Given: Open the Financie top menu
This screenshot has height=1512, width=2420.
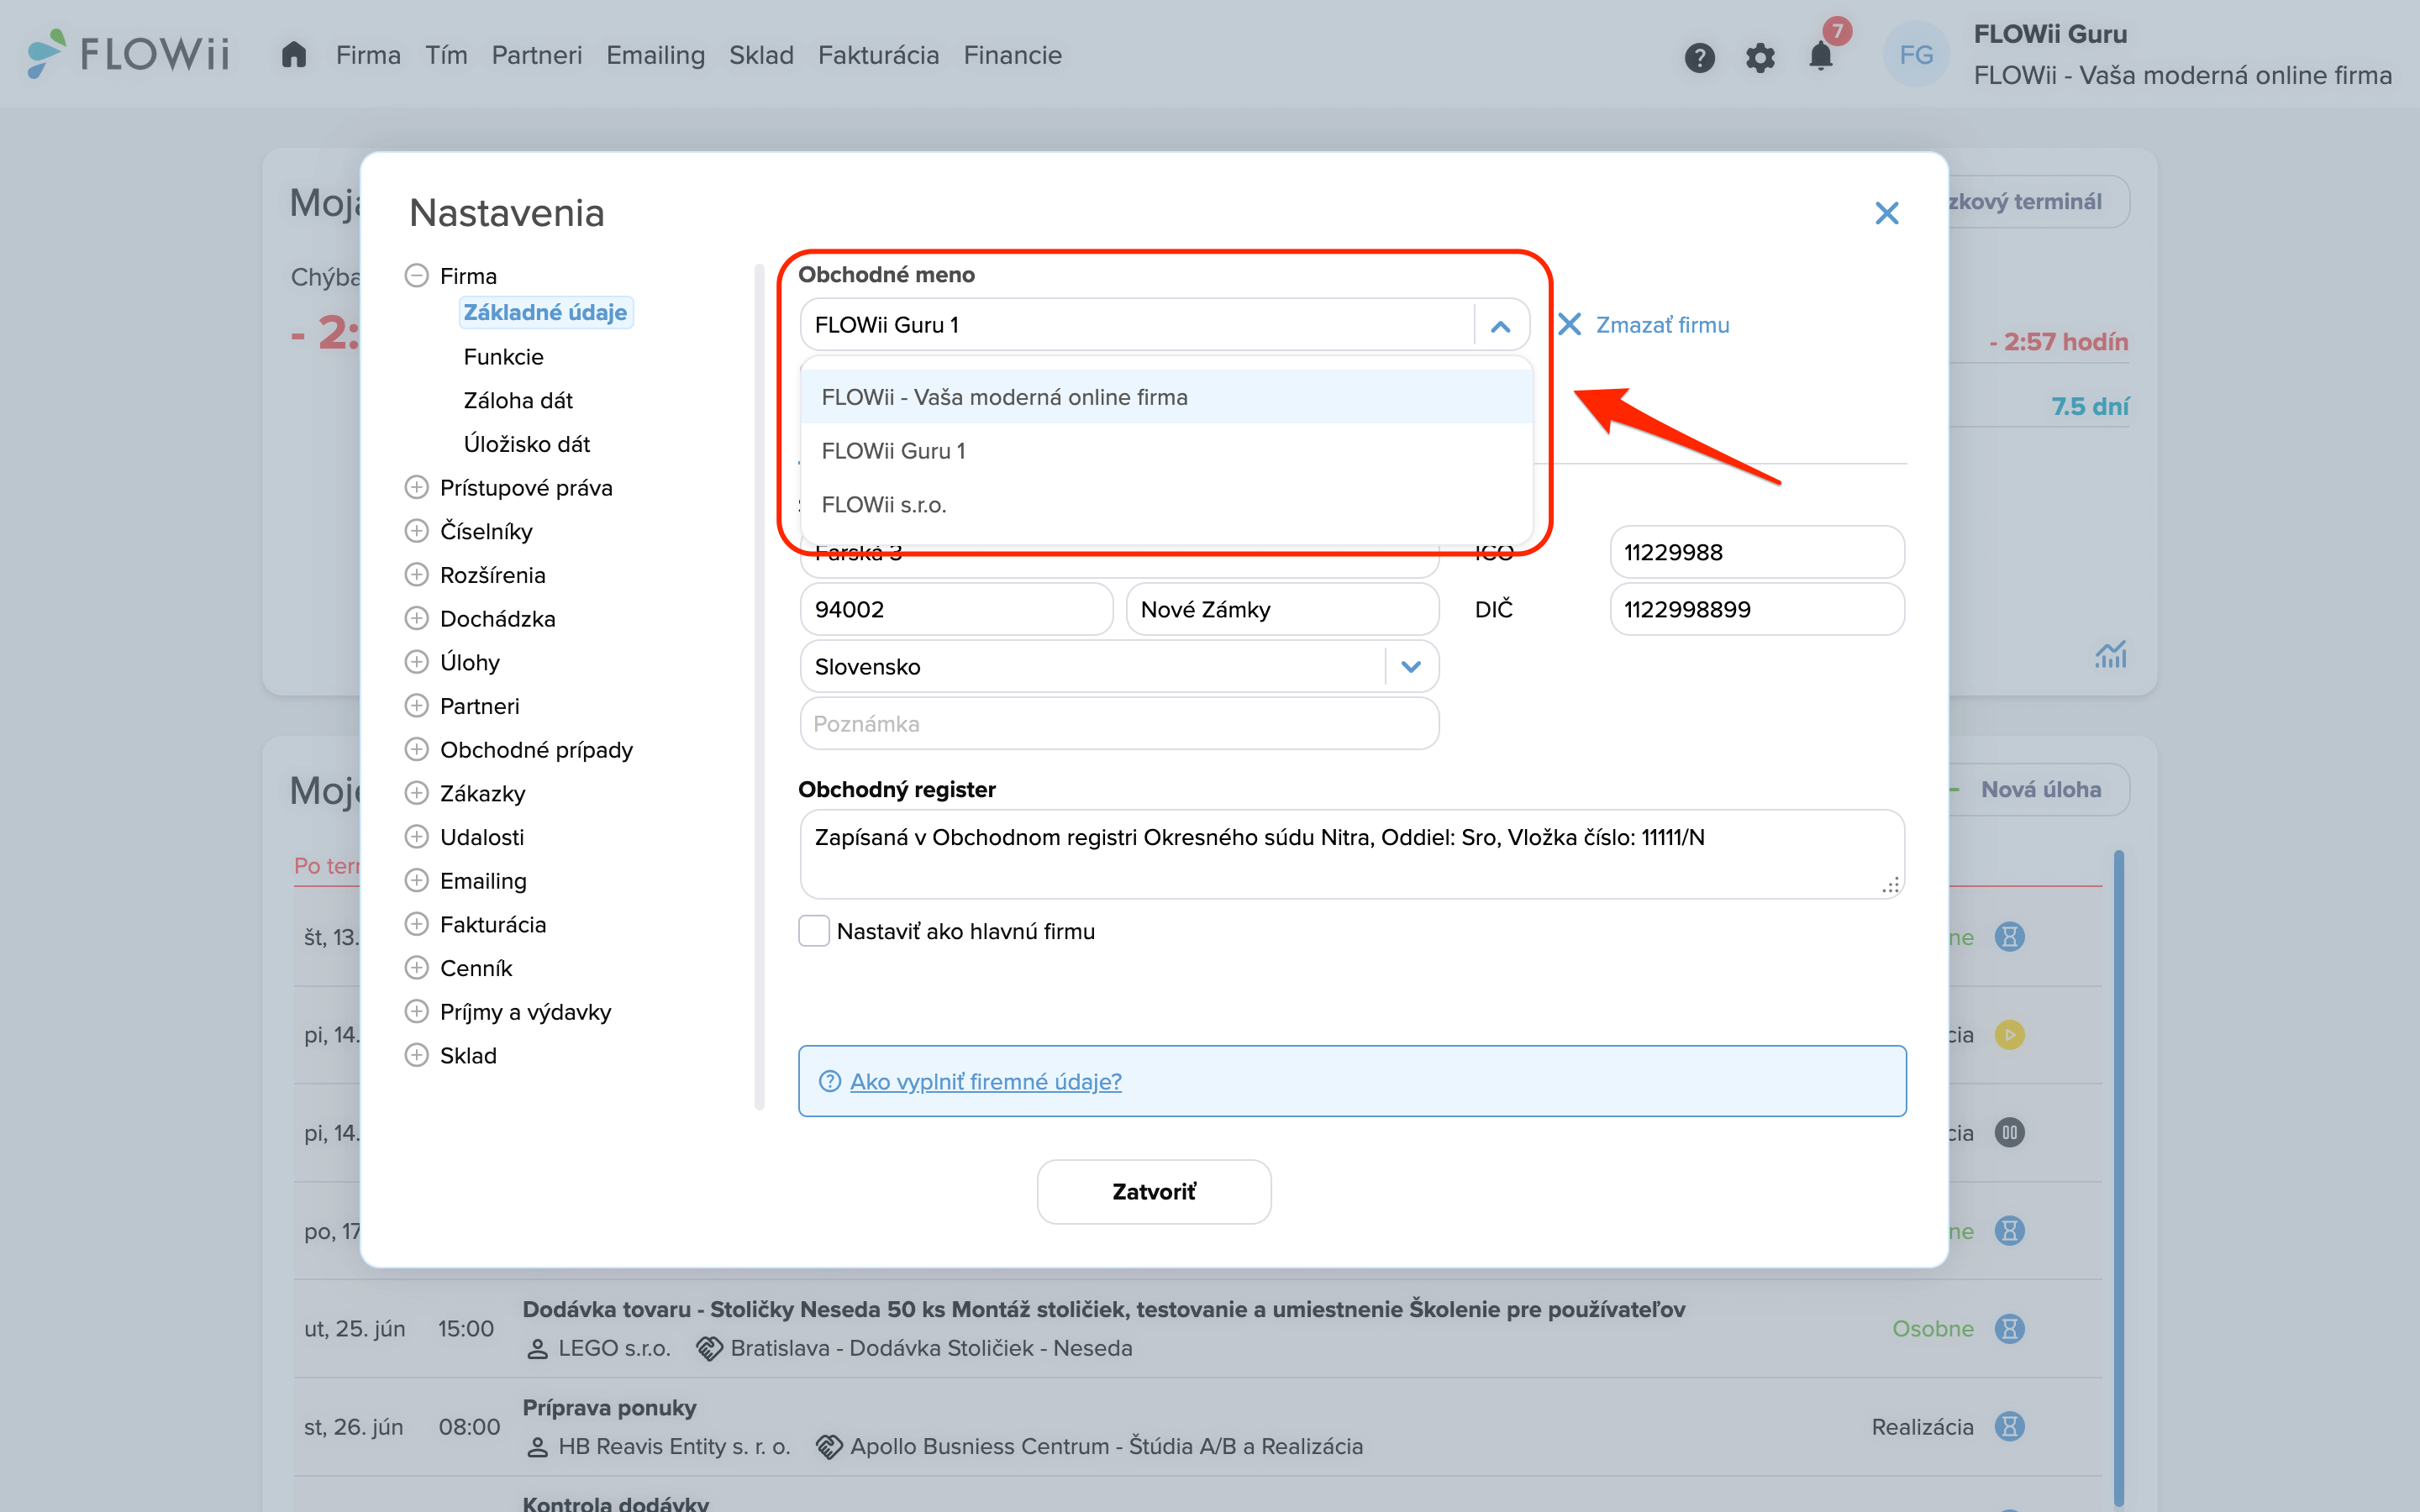Looking at the screenshot, I should (1012, 55).
